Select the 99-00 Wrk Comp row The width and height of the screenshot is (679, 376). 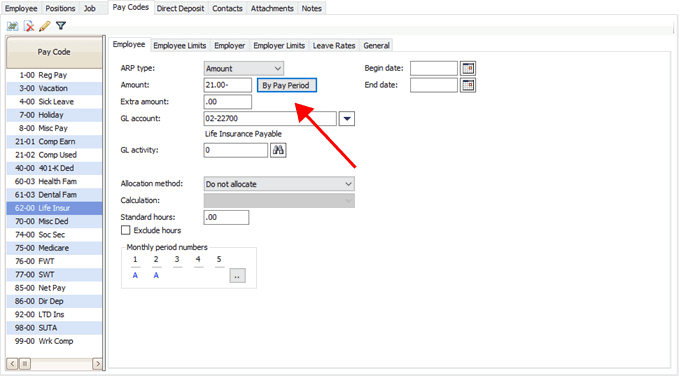point(54,341)
